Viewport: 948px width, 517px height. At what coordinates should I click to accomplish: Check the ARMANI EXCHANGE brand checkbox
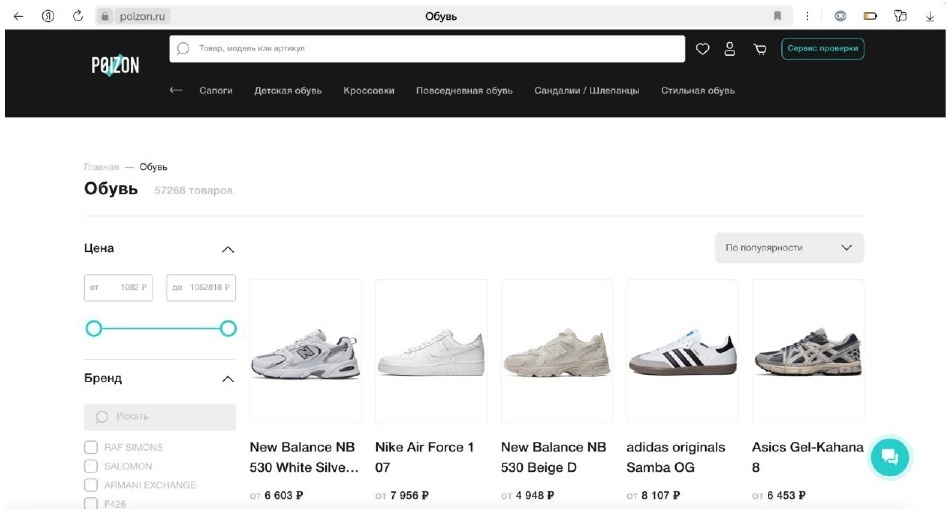point(91,485)
